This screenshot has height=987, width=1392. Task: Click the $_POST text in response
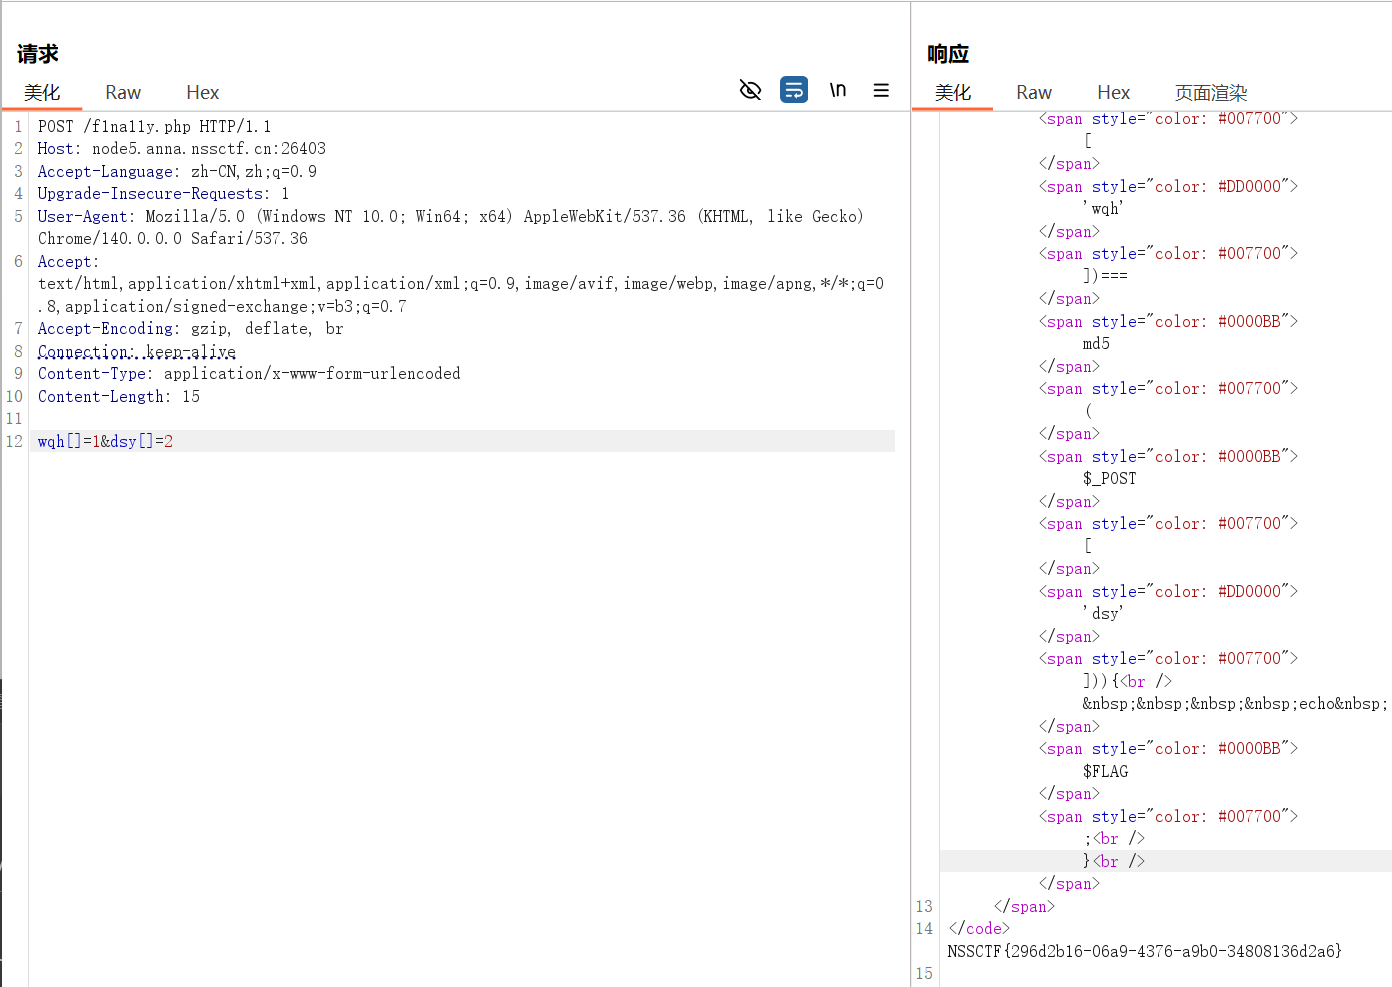tap(1109, 478)
